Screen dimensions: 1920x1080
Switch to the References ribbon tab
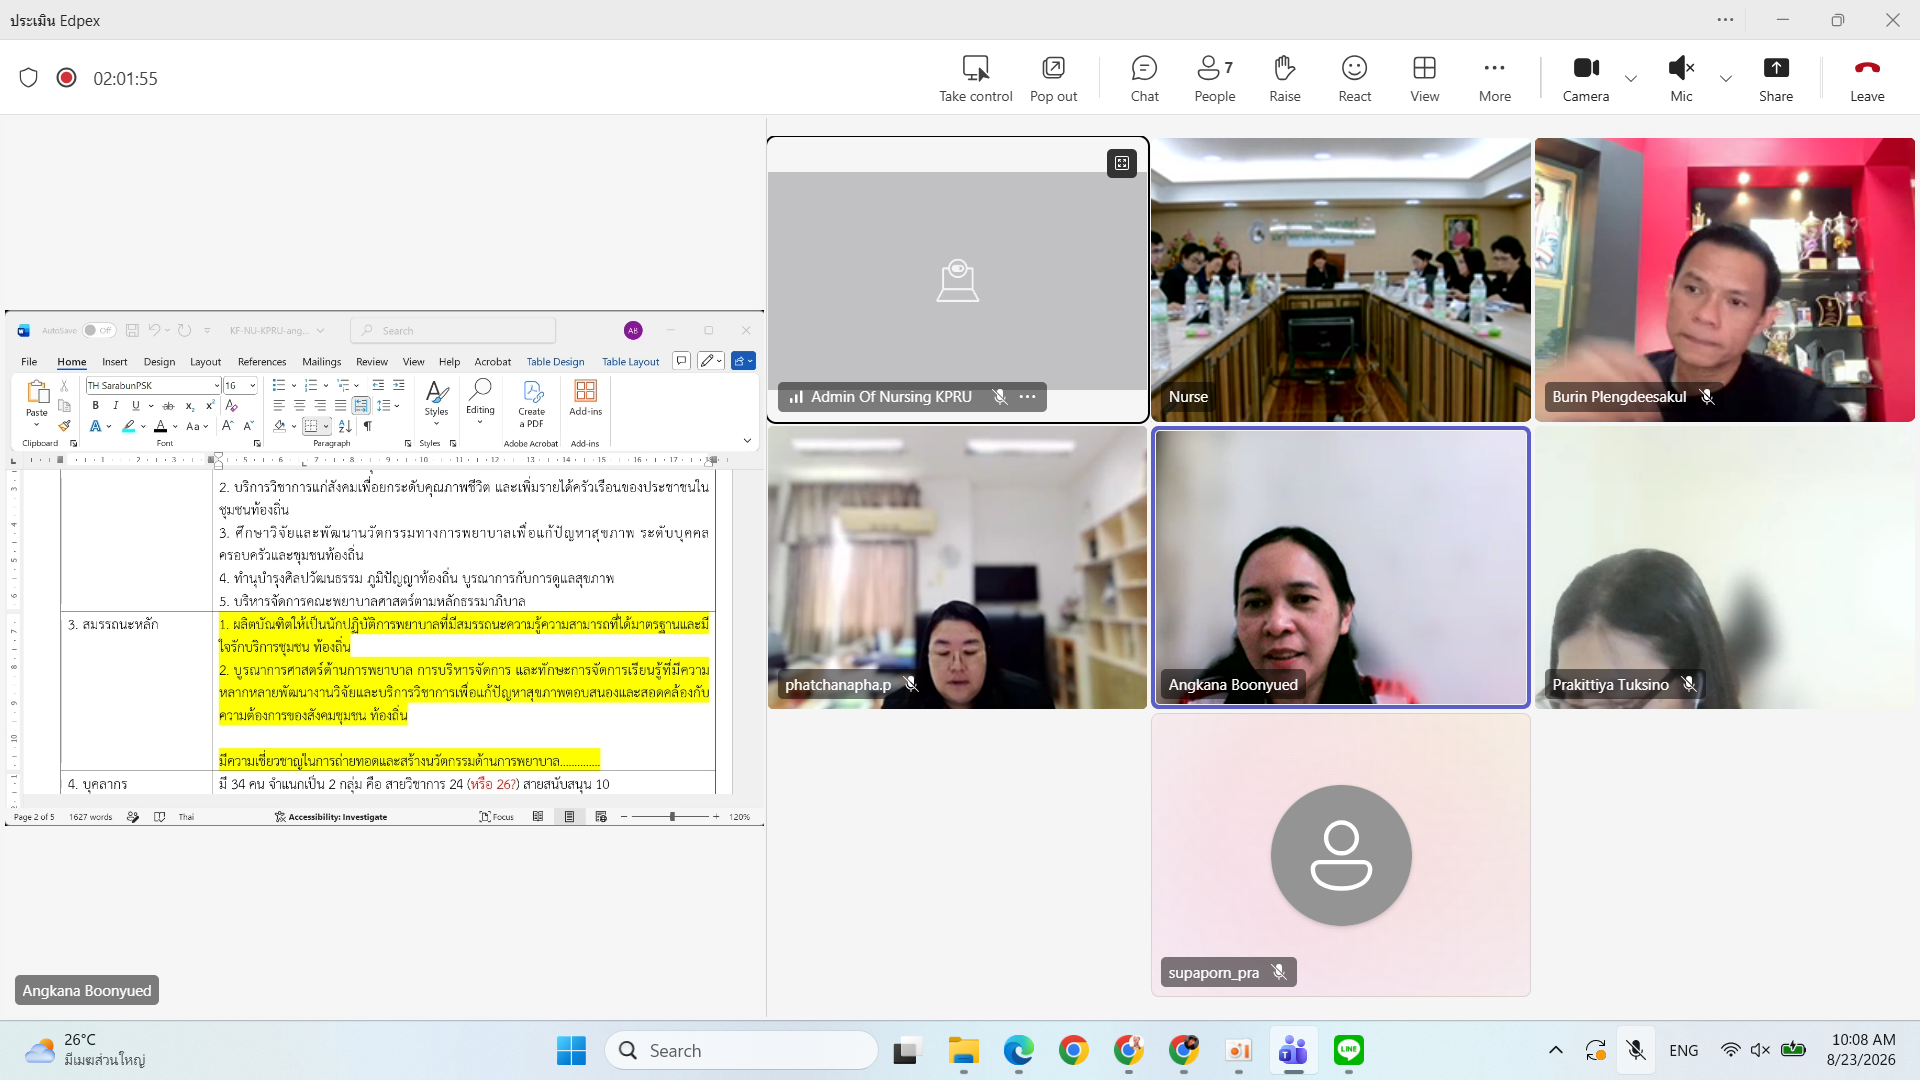262,362
